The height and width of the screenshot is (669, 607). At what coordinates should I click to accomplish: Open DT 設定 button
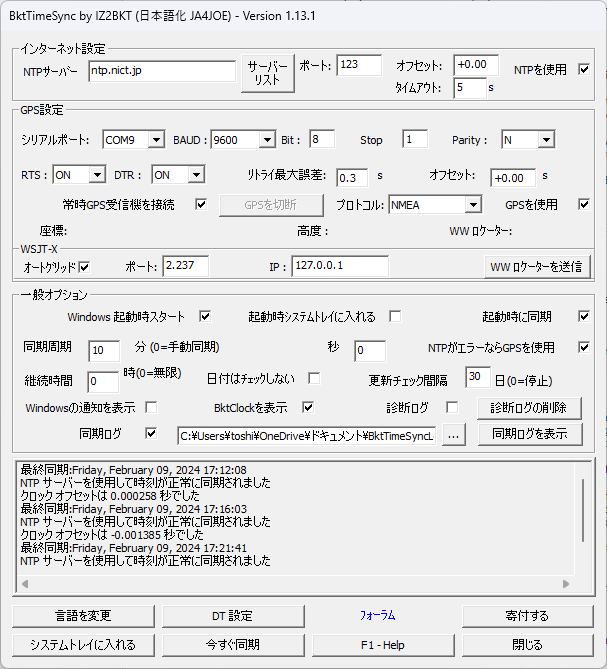(233, 616)
